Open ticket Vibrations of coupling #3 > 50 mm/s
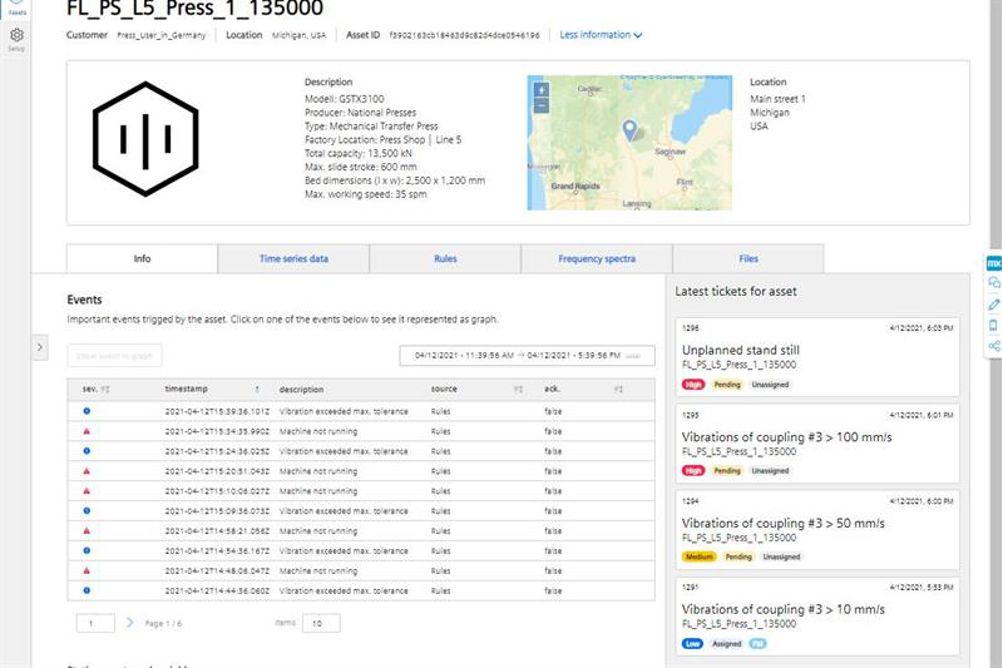The height and width of the screenshot is (668, 1002). 817,529
